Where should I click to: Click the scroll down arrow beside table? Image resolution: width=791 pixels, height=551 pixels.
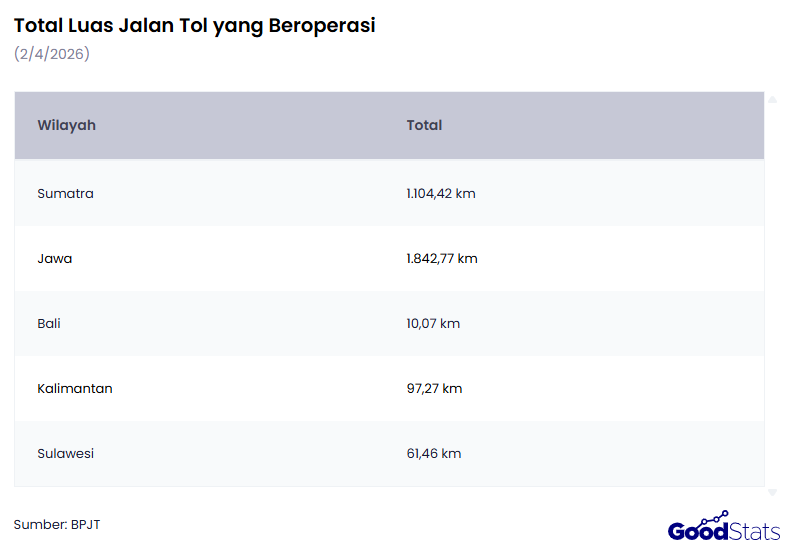click(x=772, y=492)
